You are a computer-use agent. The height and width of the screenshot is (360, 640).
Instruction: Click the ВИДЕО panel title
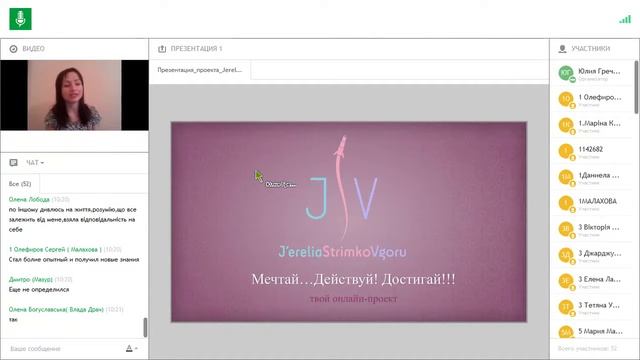tap(33, 49)
